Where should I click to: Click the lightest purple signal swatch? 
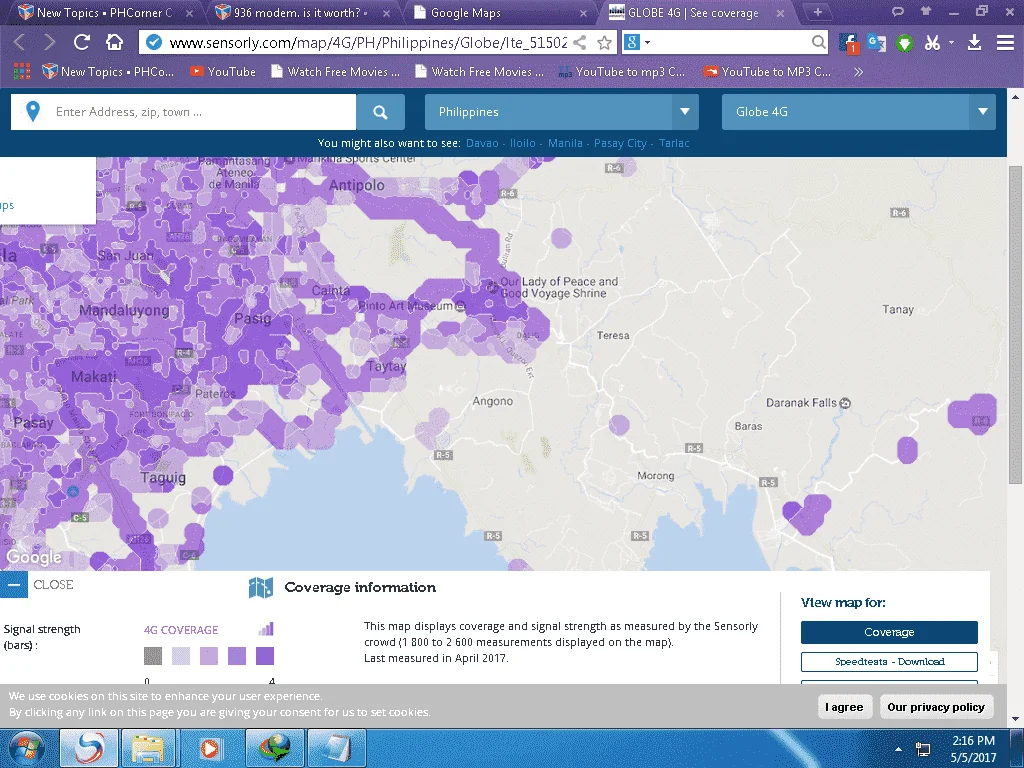(181, 656)
